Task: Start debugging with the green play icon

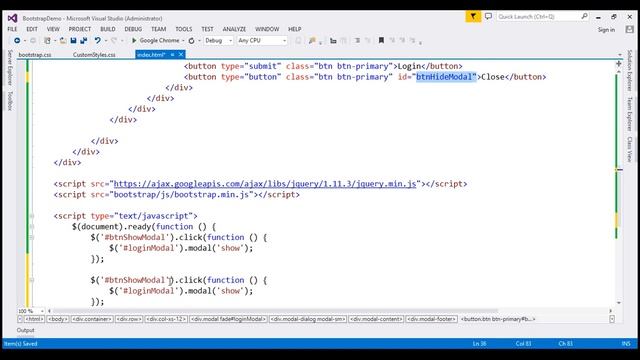Action: [134, 40]
